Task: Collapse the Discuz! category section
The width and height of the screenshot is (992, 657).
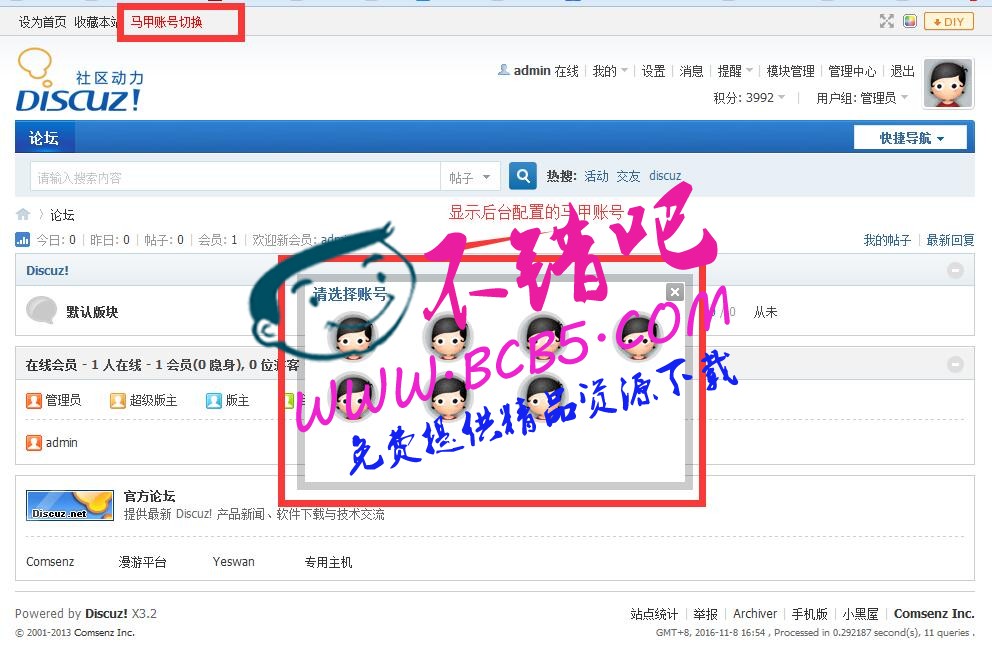Action: 955,270
